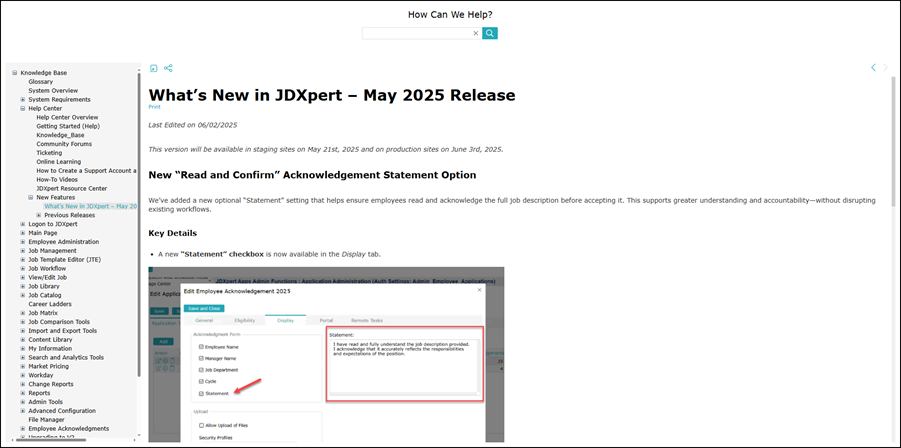Click the expand icon above the article title
The height and width of the screenshot is (448, 901).
pos(154,68)
